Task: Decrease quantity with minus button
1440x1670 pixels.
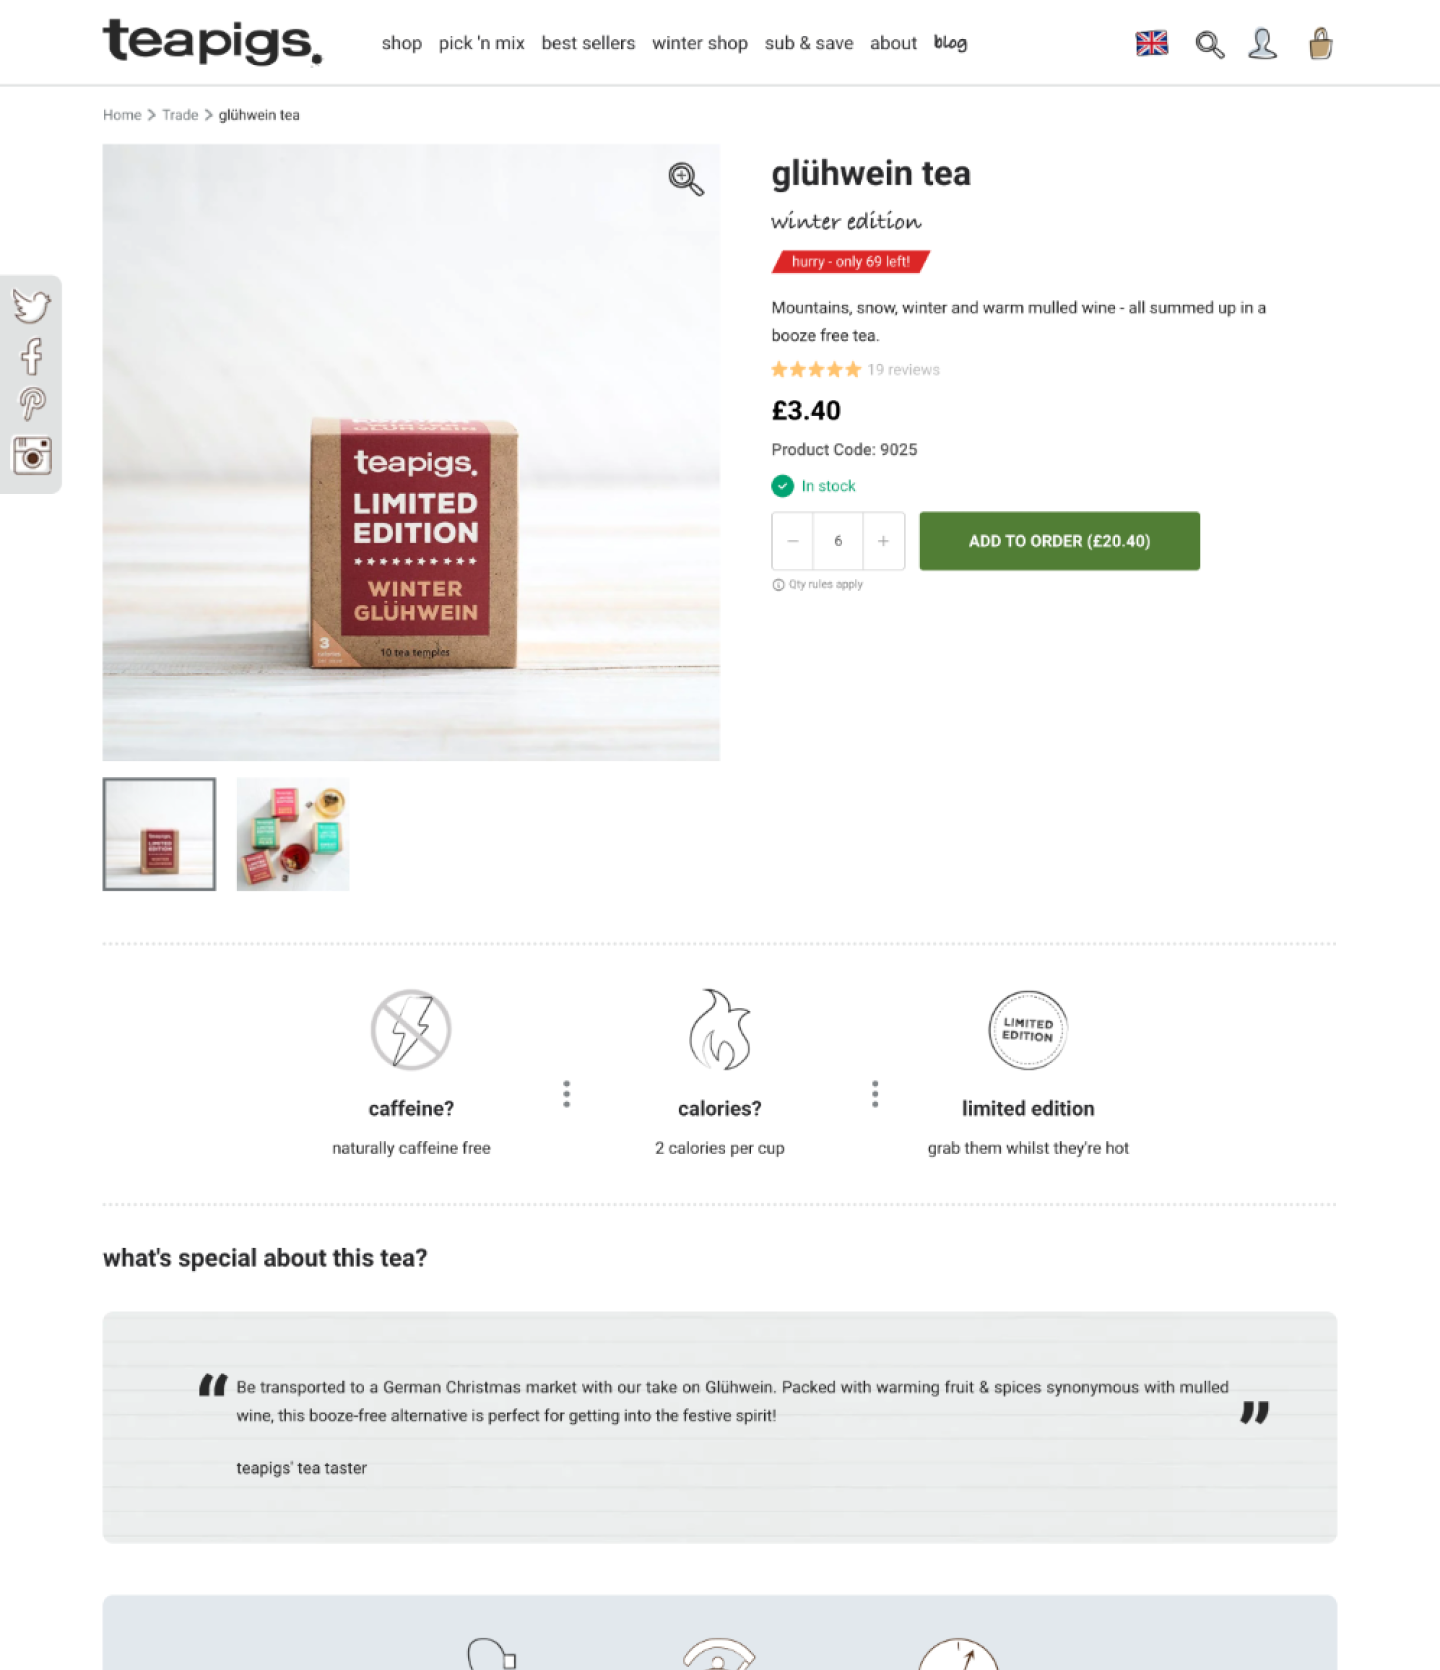Action: point(793,541)
